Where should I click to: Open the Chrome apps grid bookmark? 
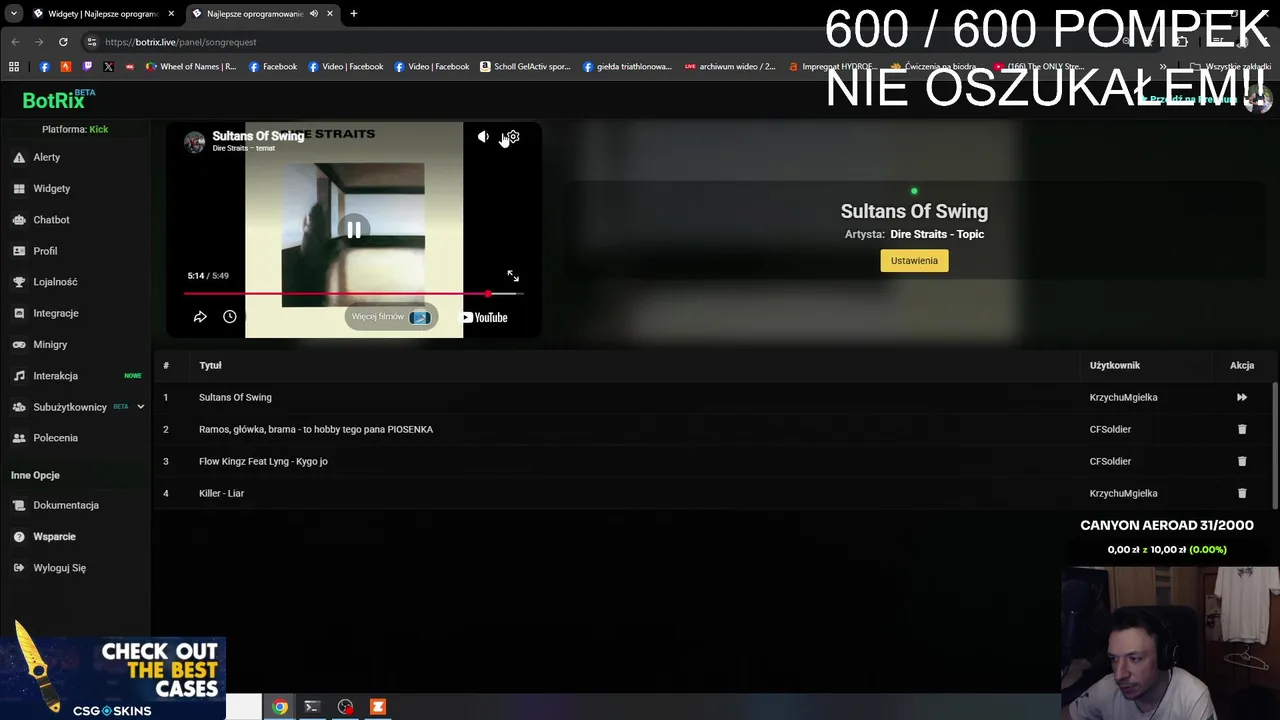pyautogui.click(x=14, y=67)
